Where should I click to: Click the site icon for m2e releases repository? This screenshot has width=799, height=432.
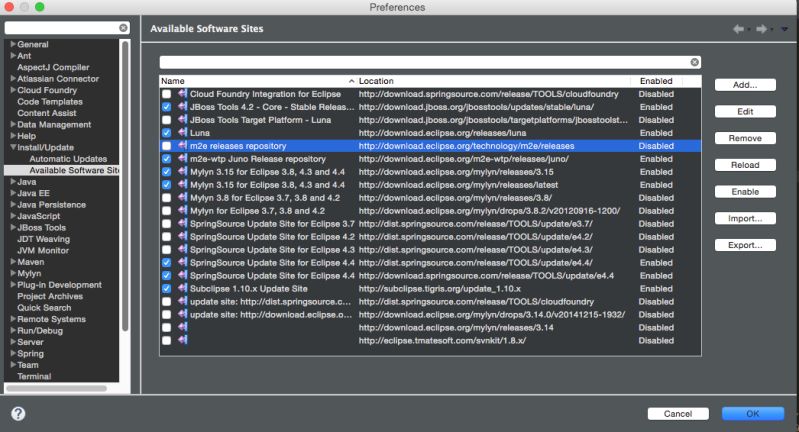[182, 146]
